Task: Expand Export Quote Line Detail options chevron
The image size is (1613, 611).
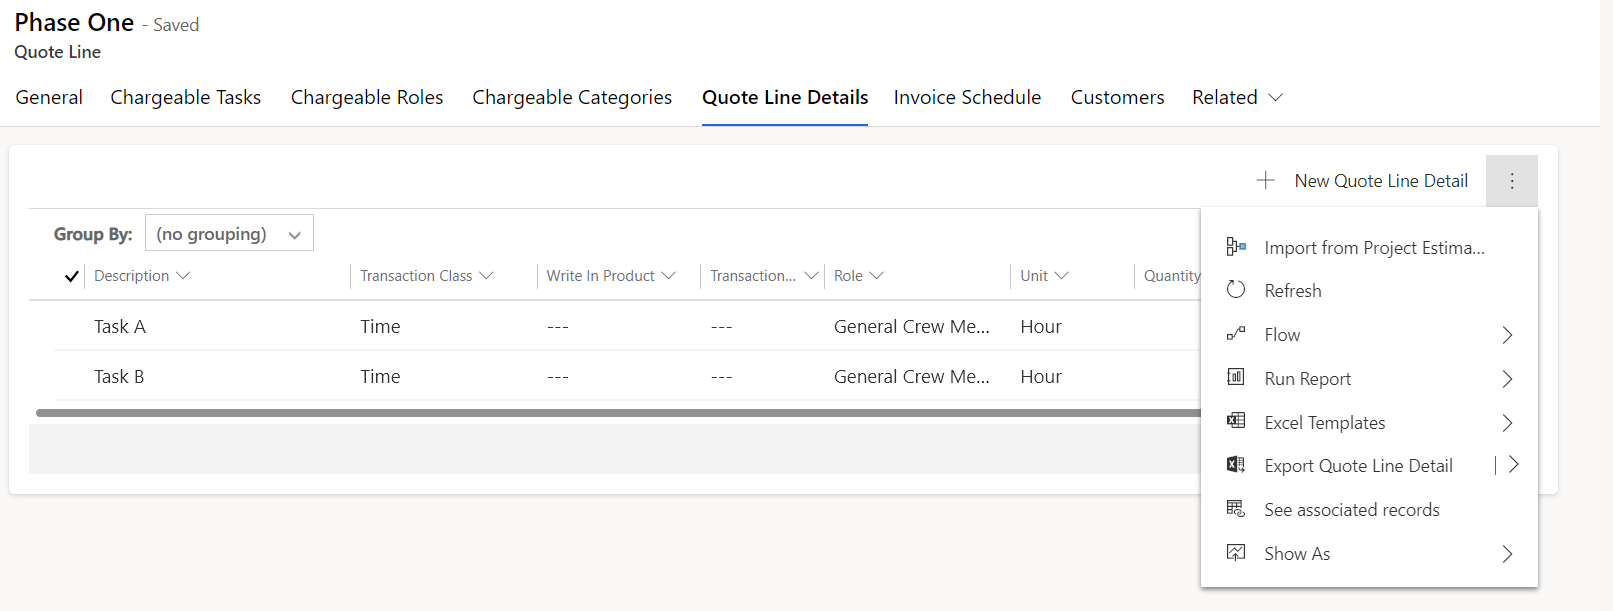Action: (x=1513, y=464)
